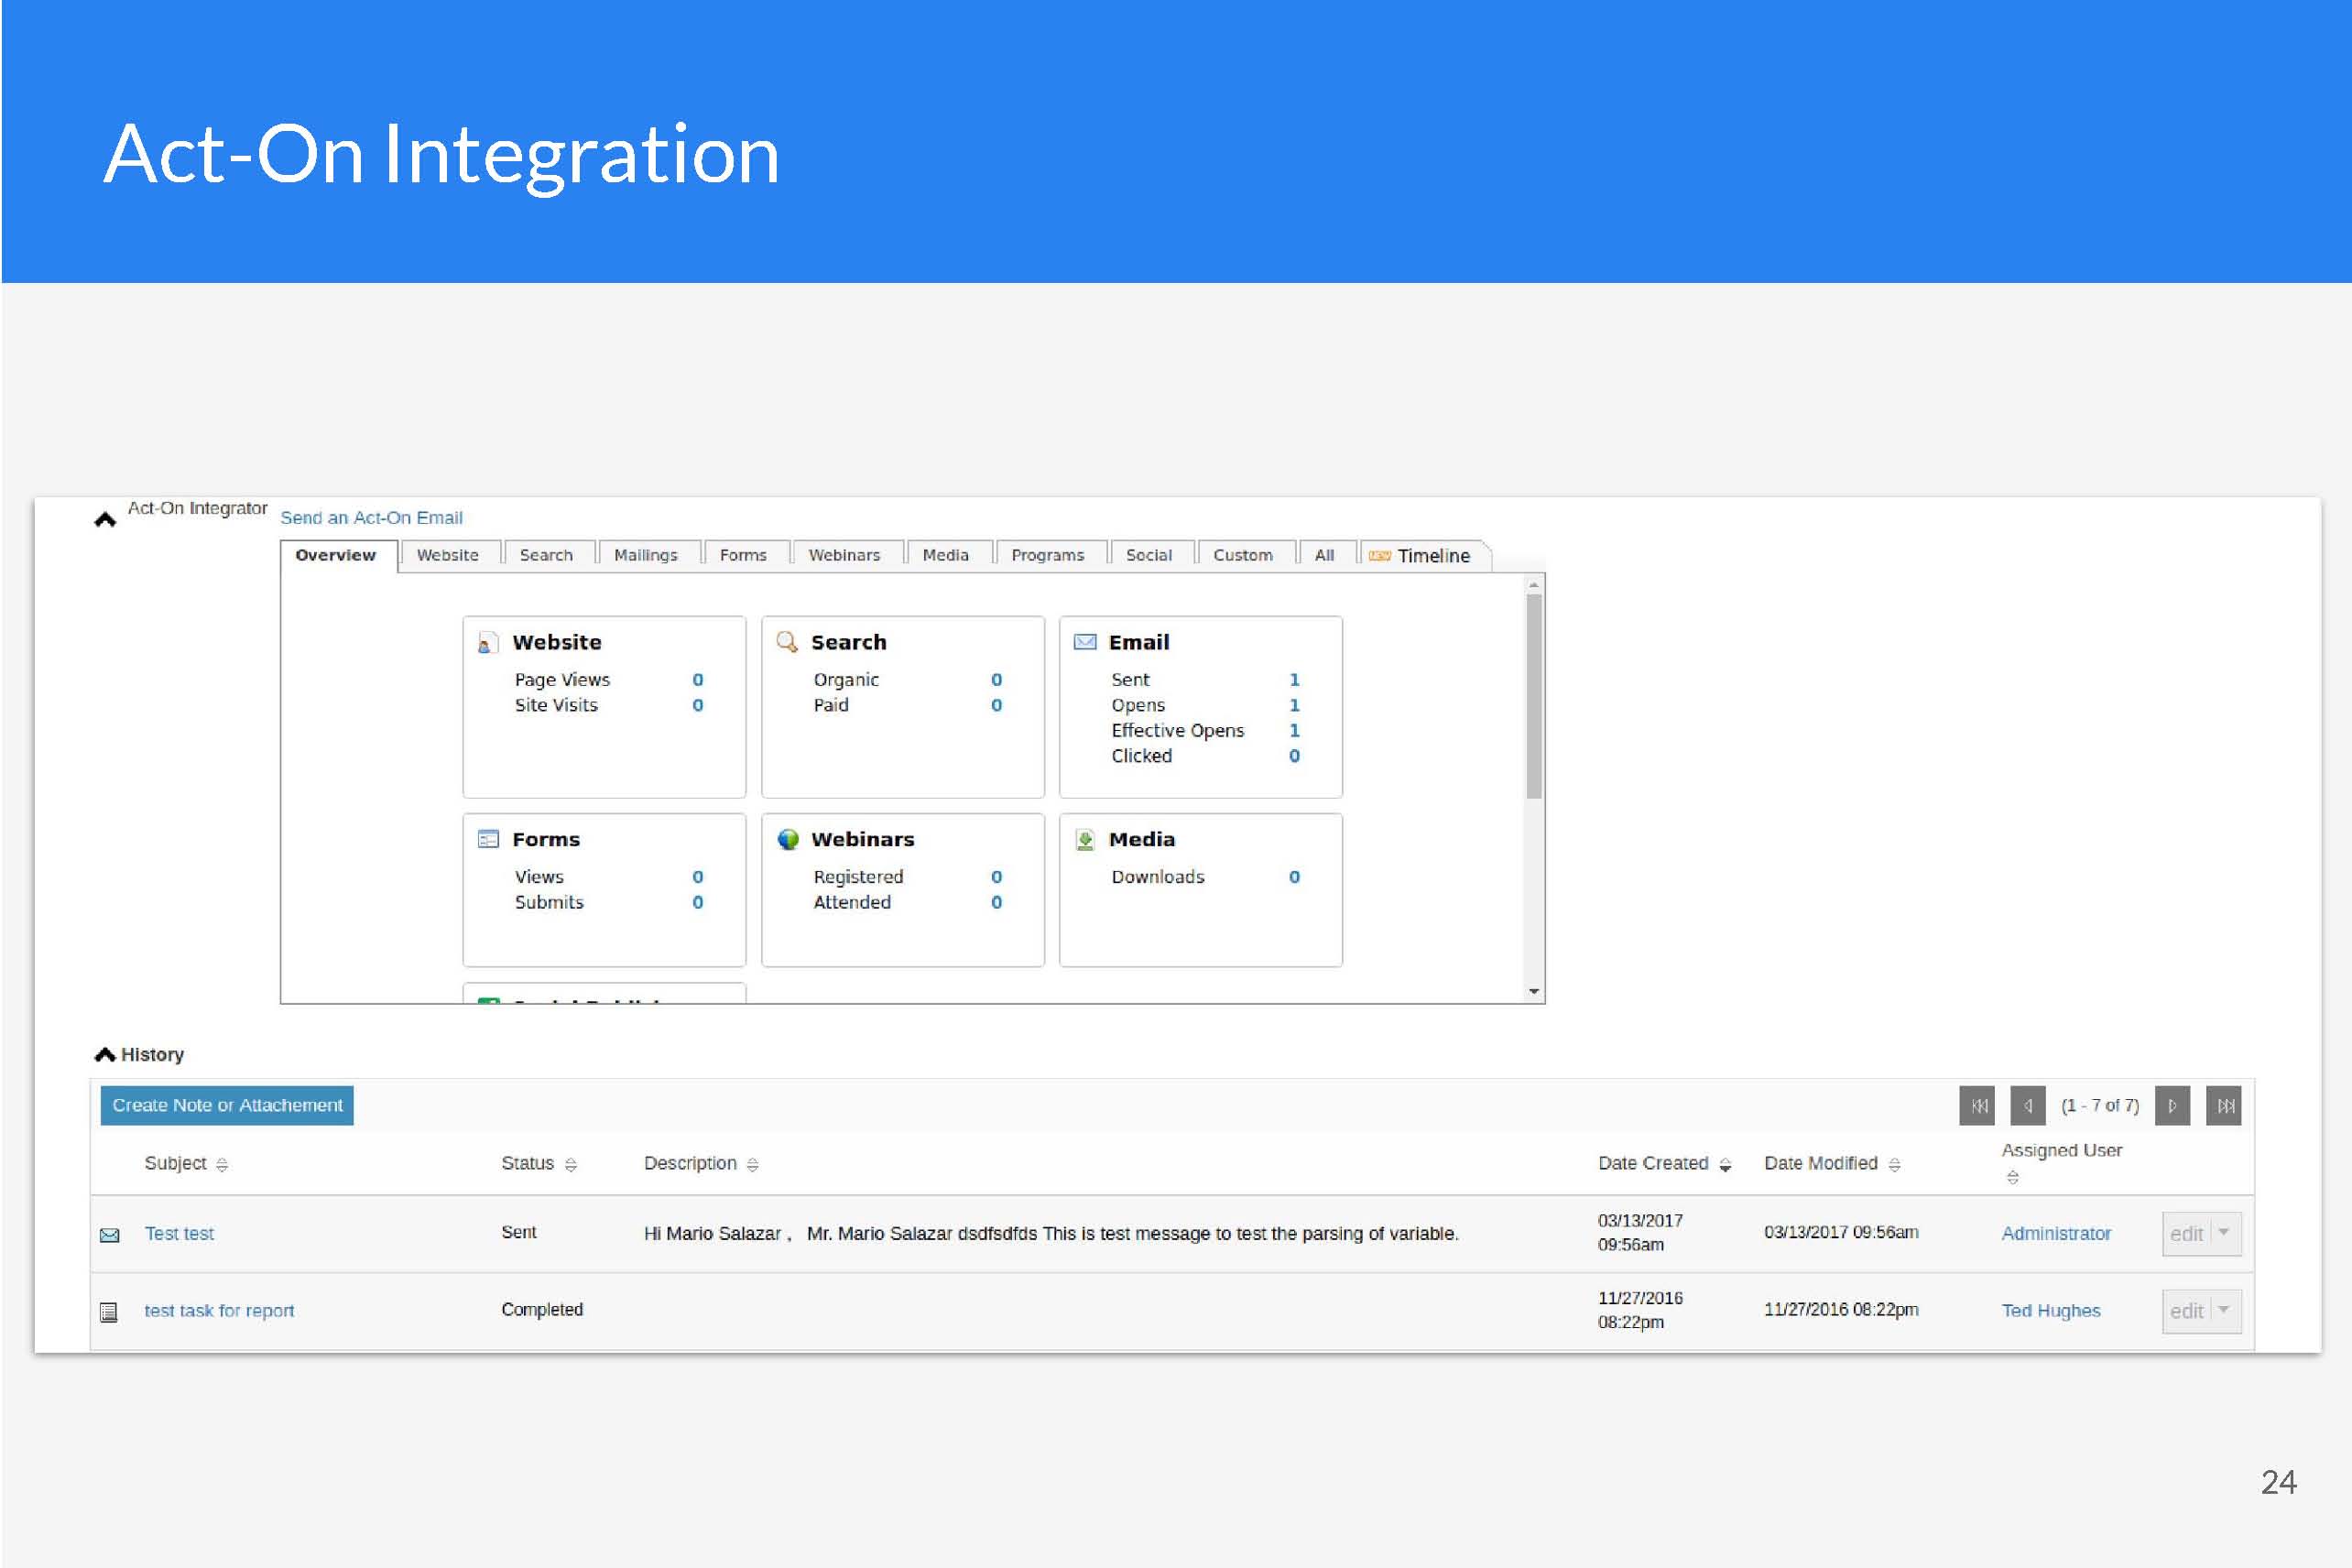Image resolution: width=2352 pixels, height=1568 pixels.
Task: Click the Forms Submits count value
Action: 698,902
